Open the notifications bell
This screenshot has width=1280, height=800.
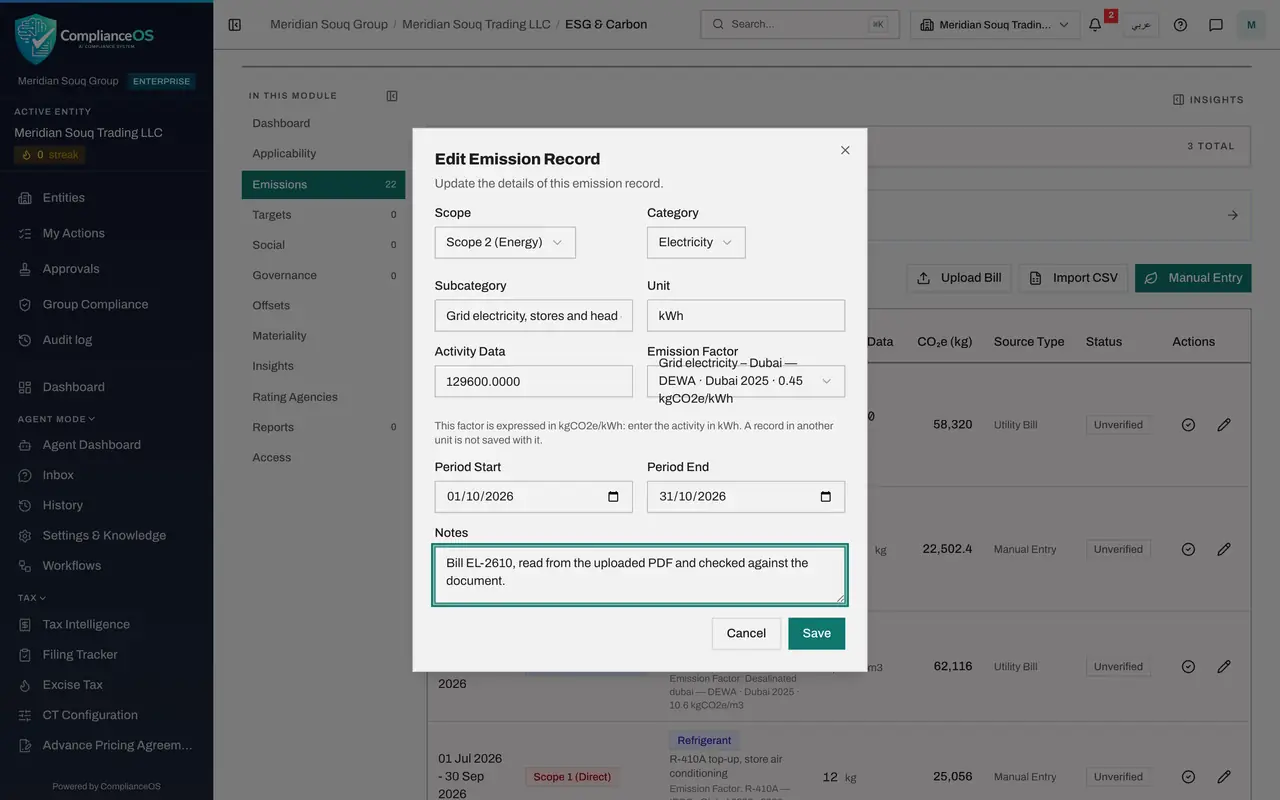point(1095,25)
